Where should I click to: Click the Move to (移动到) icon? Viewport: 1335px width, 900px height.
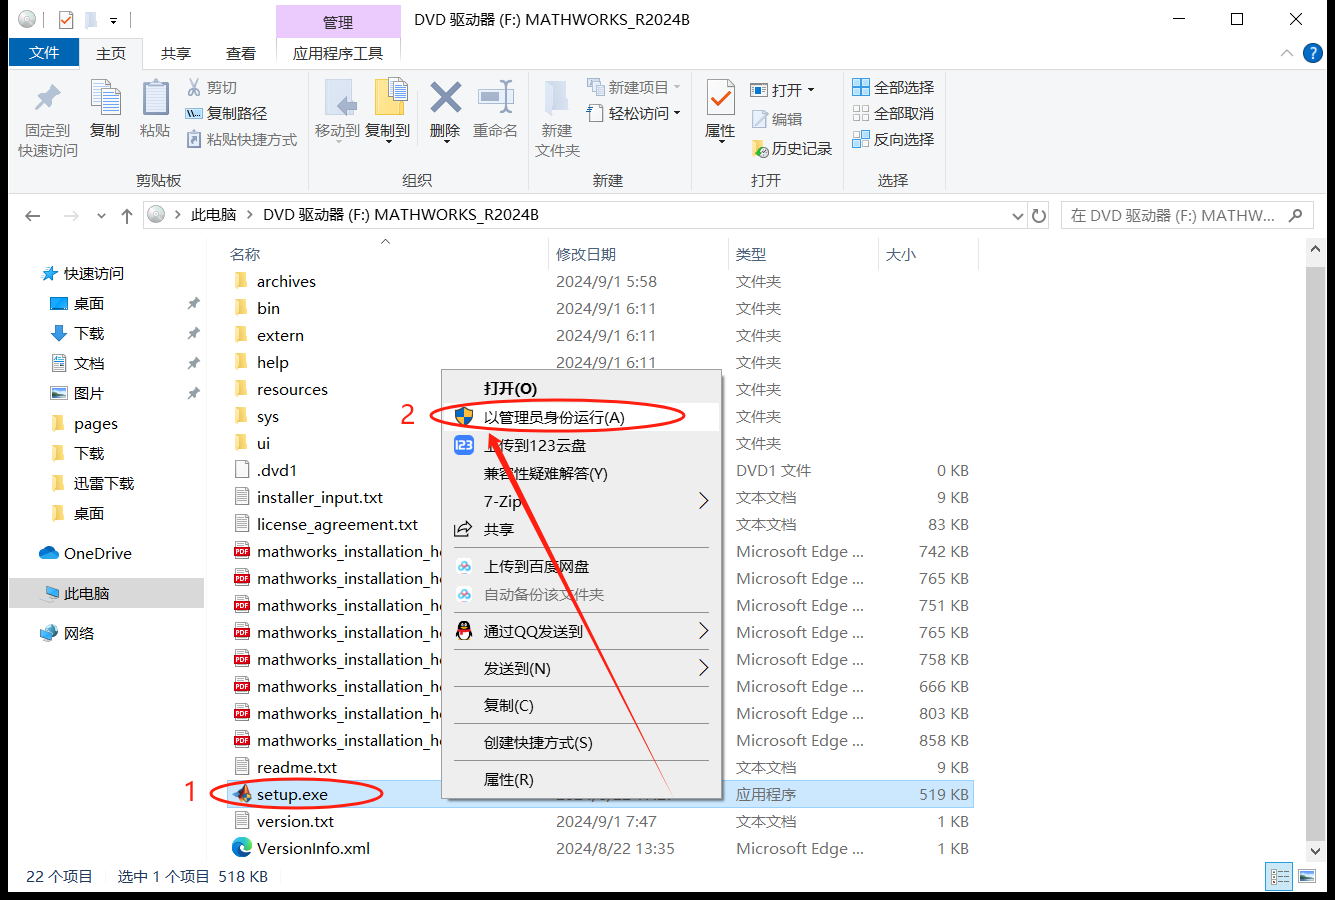click(339, 99)
